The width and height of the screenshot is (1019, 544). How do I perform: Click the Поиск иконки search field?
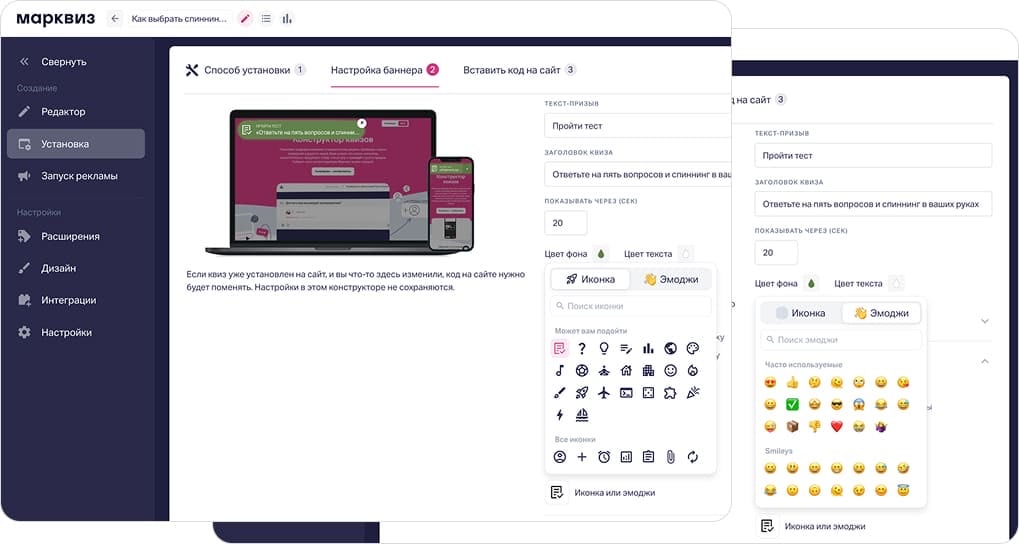coord(630,306)
